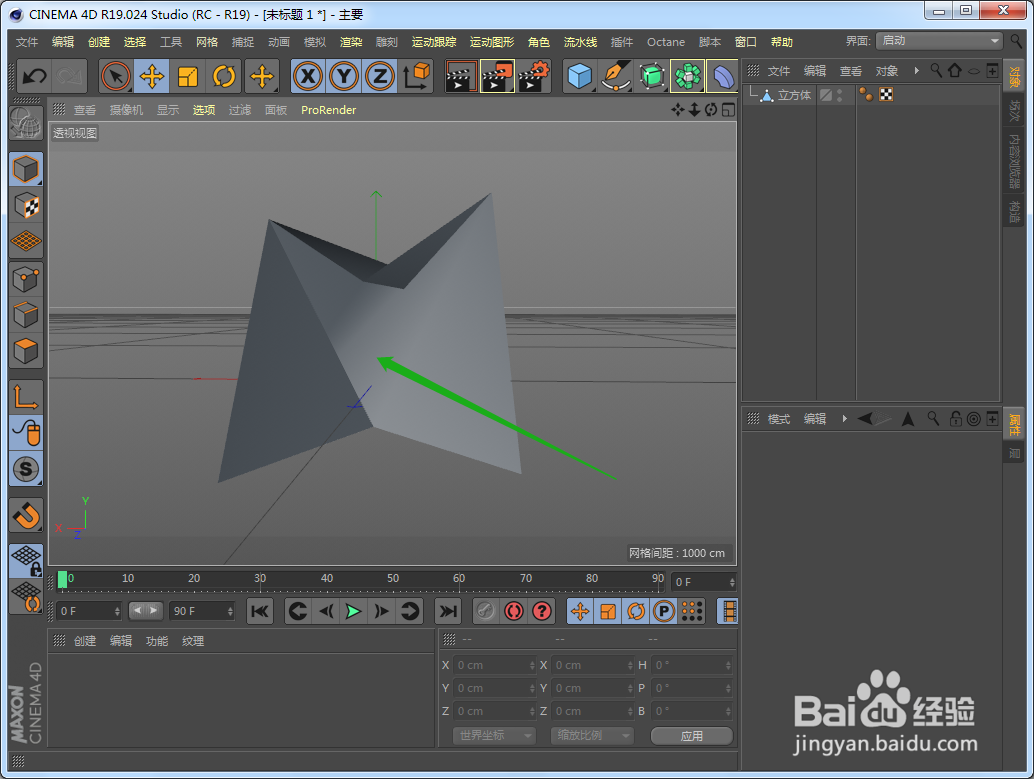Viewport: 1034px width, 779px height.
Task: Open the 界面 layout dropdown
Action: coord(940,41)
